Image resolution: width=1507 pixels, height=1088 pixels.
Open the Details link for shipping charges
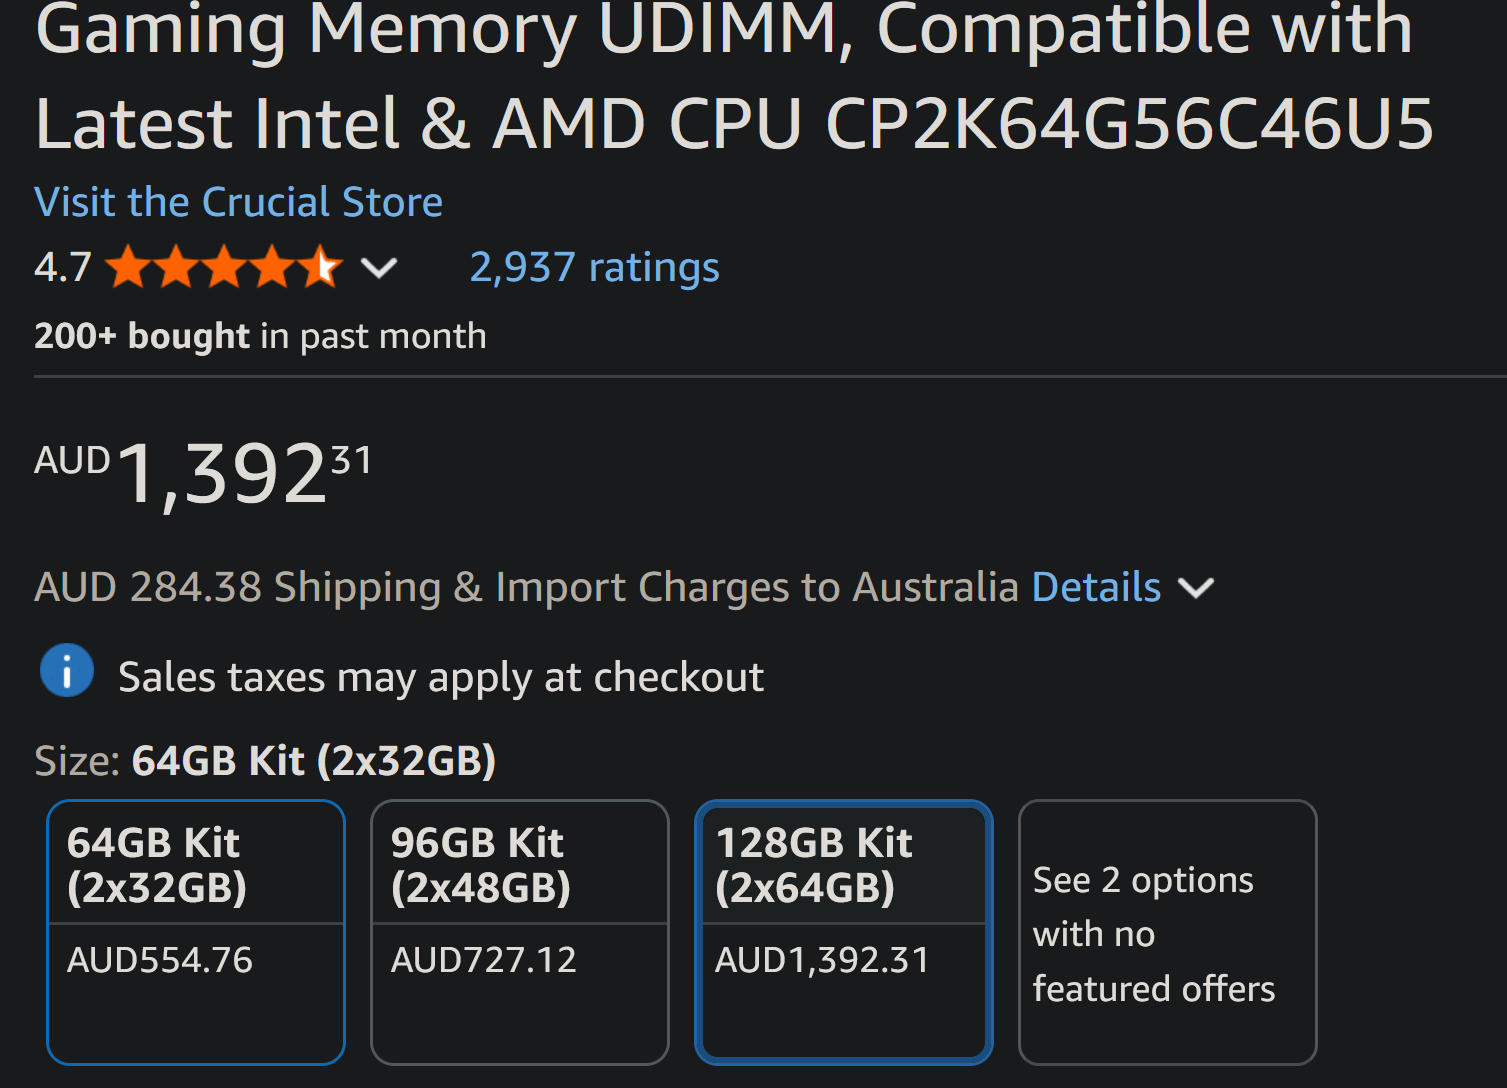pyautogui.click(x=1096, y=588)
